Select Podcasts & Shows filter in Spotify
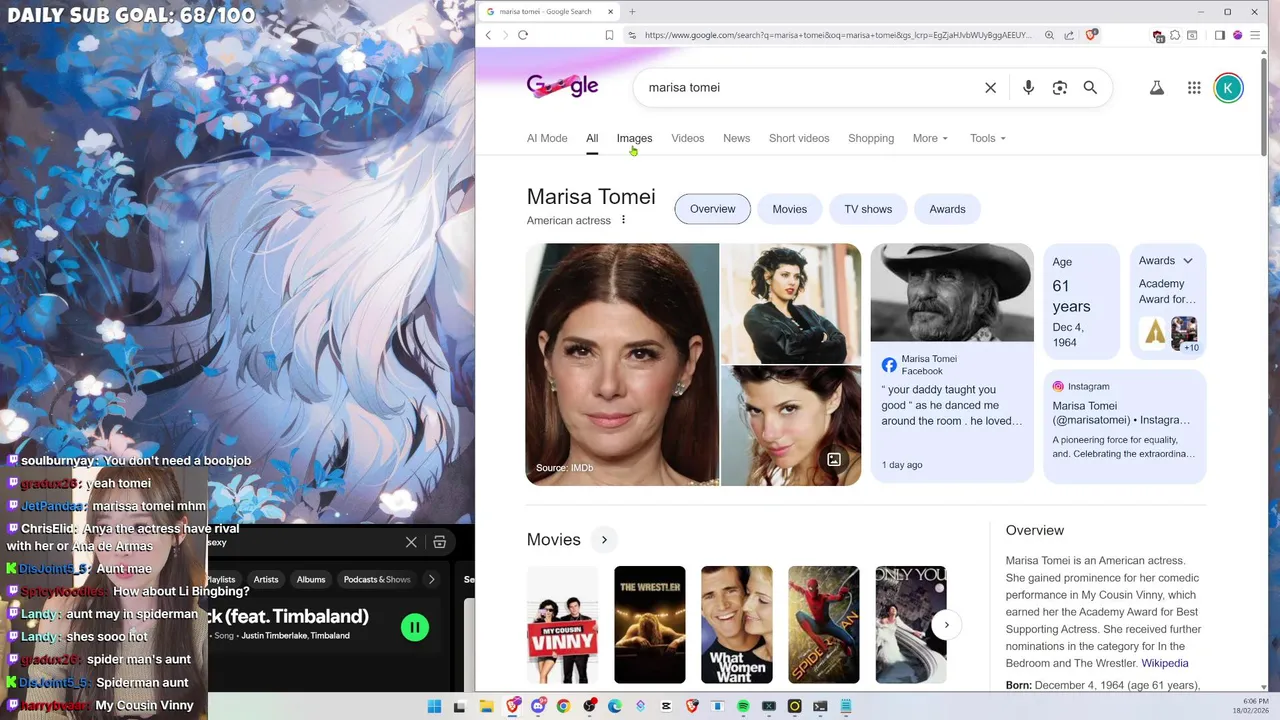The image size is (1280, 720). coord(377,579)
